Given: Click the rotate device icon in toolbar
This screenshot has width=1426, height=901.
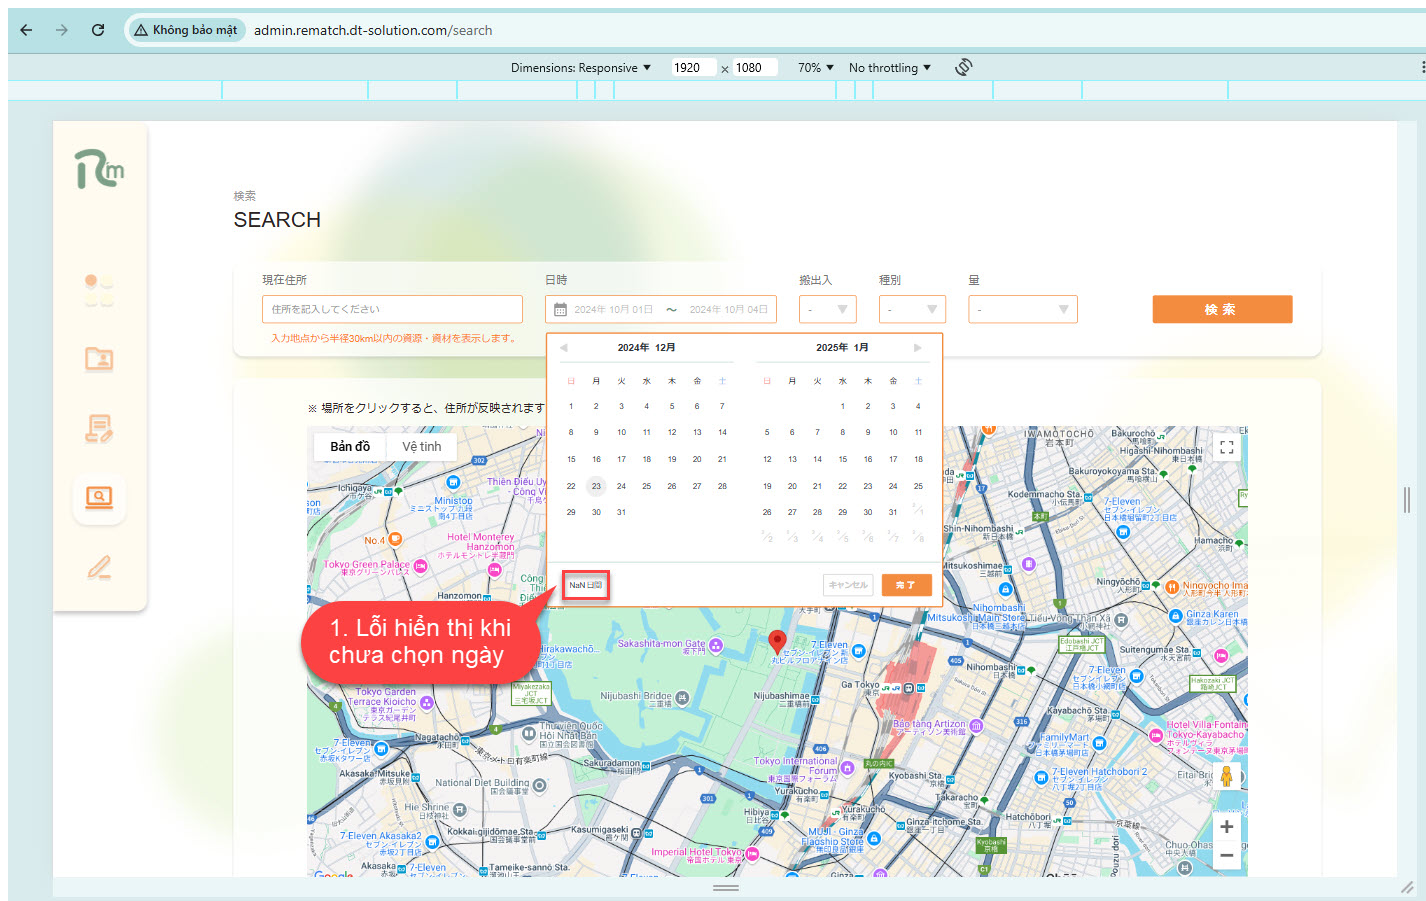Looking at the screenshot, I should coord(963,67).
